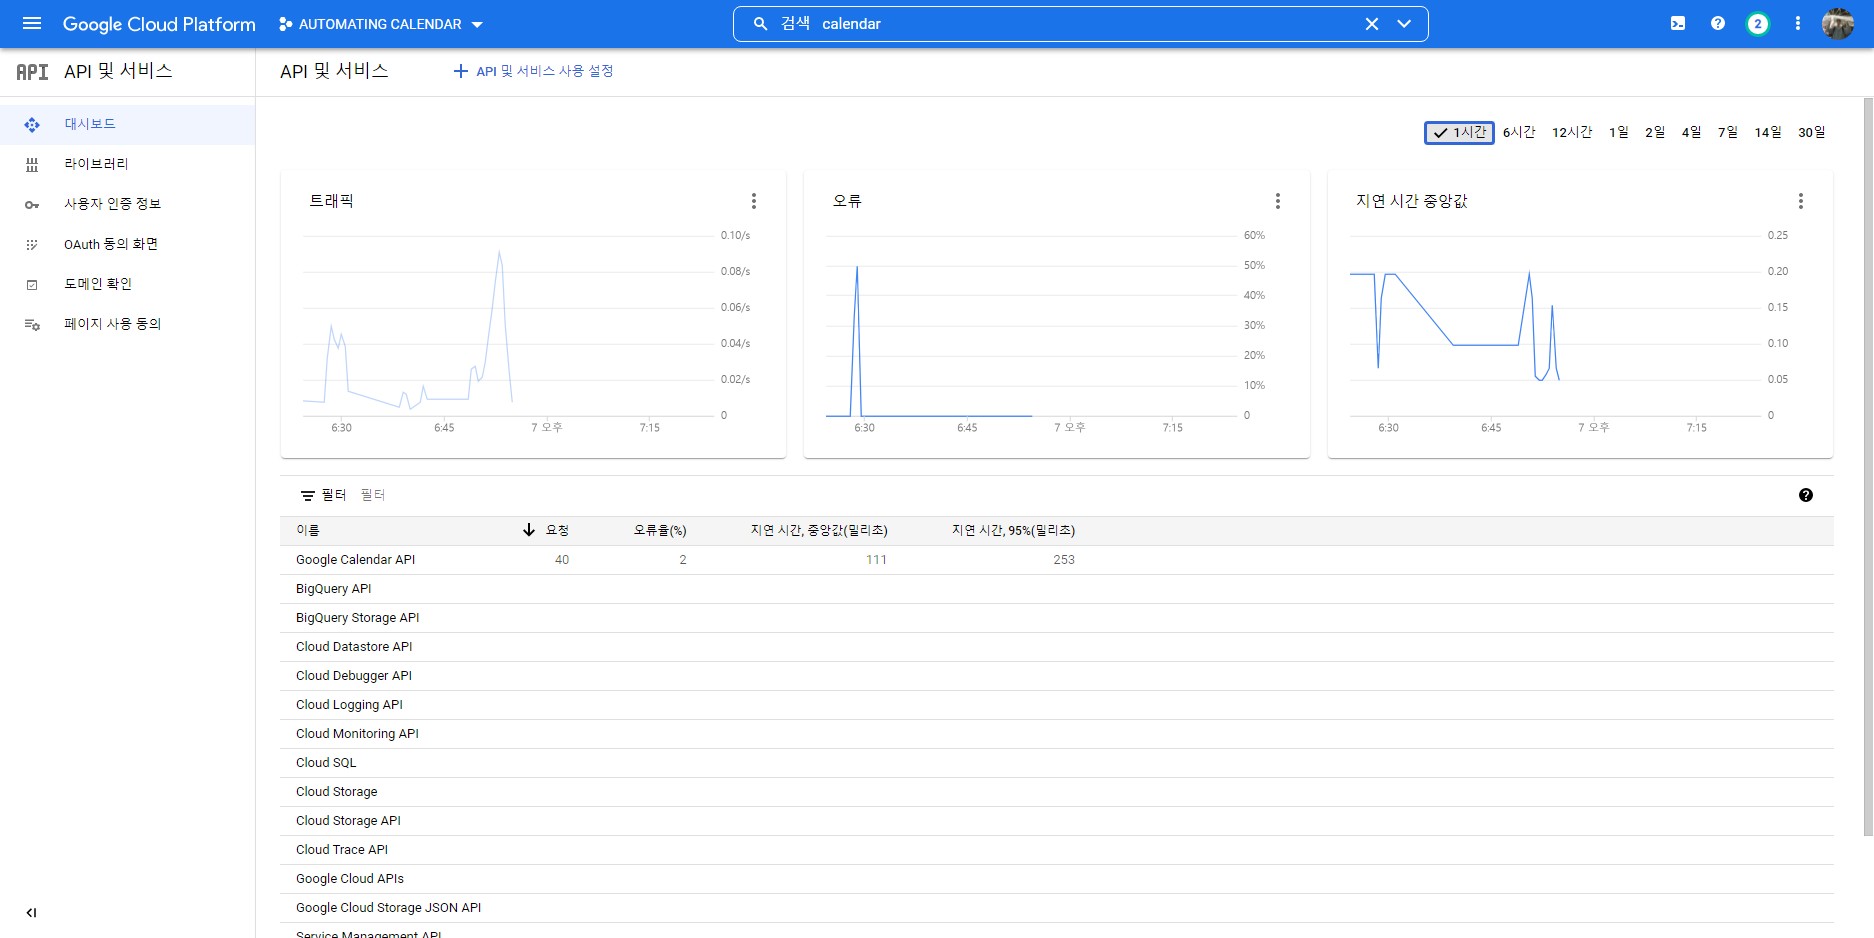Activate Cloud Shell terminal icon
Viewport: 1874px width, 938px height.
point(1678,24)
